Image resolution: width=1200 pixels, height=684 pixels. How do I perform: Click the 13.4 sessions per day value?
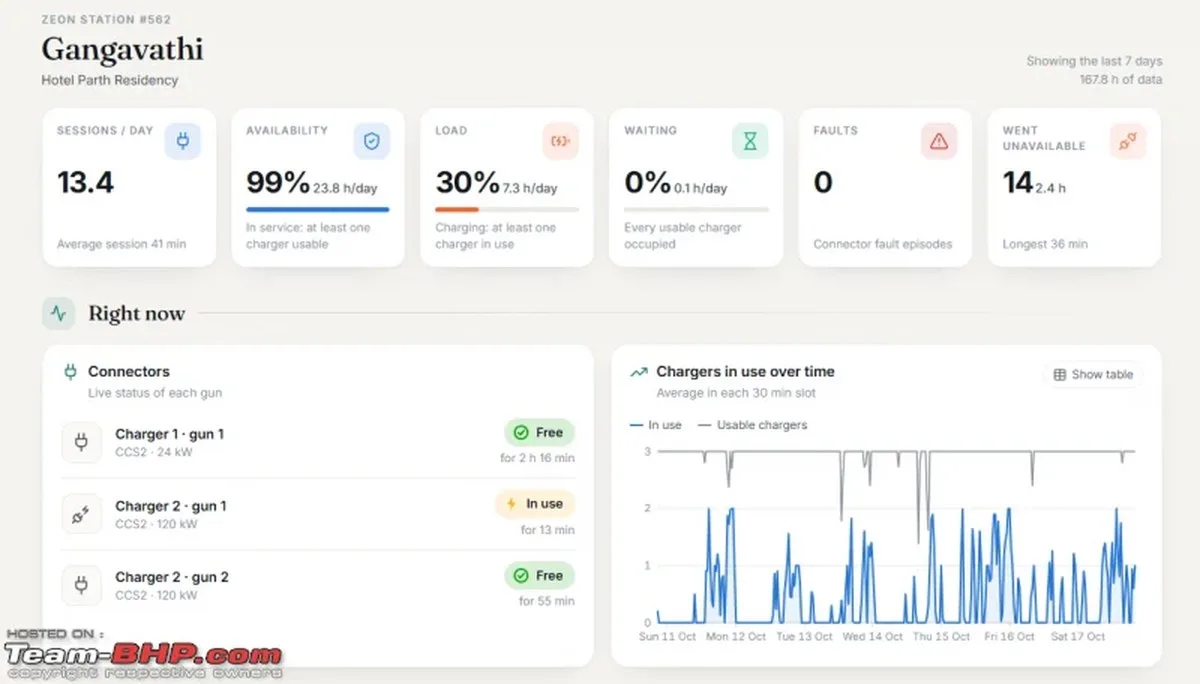point(85,182)
